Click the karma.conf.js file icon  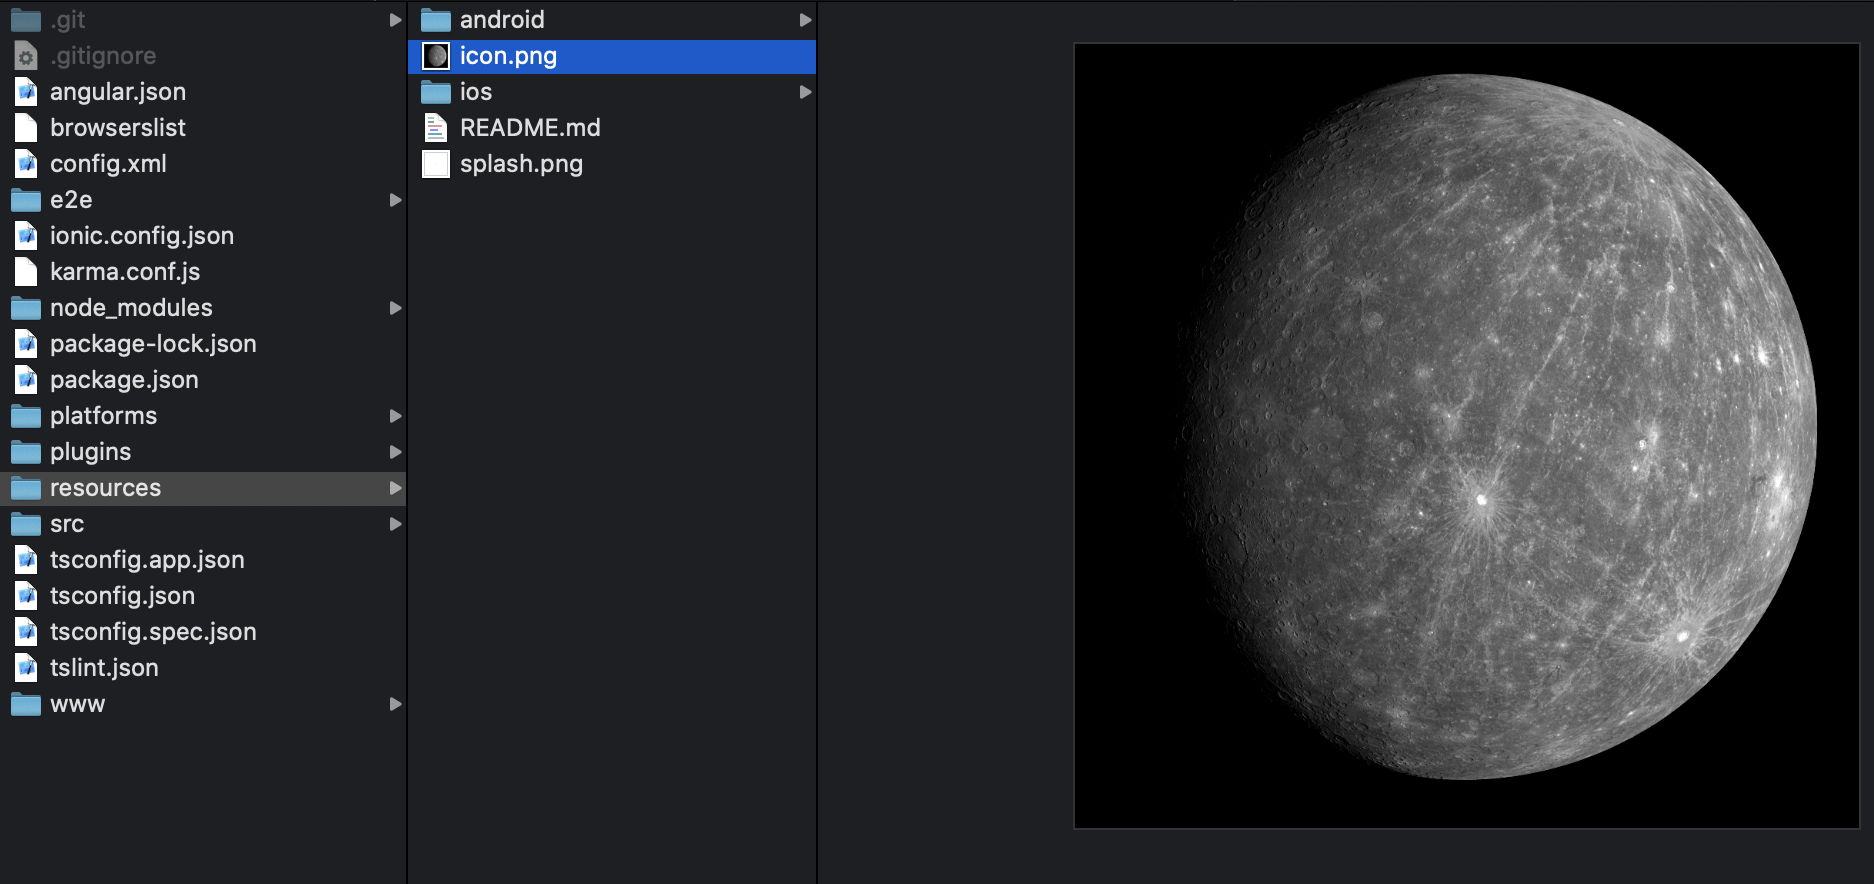pyautogui.click(x=26, y=272)
